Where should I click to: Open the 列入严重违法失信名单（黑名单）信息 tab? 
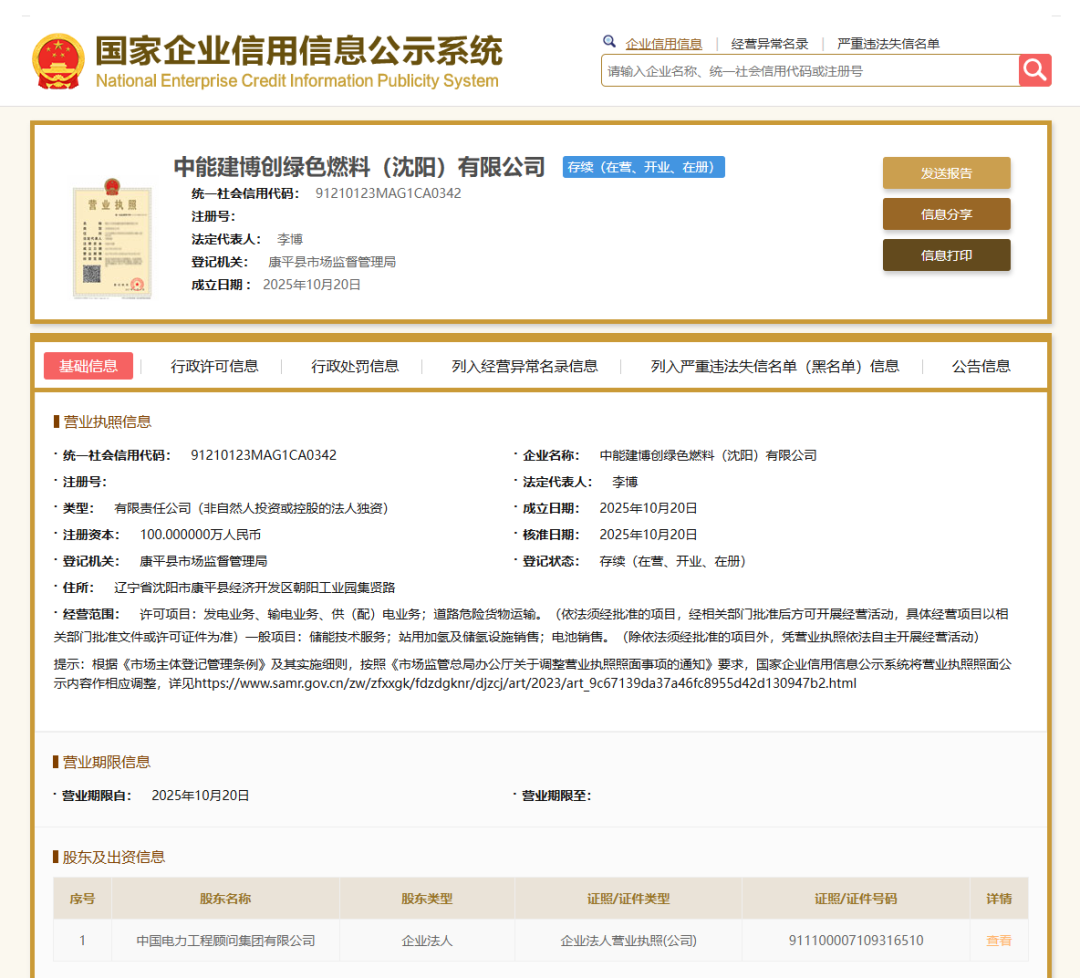tap(772, 366)
